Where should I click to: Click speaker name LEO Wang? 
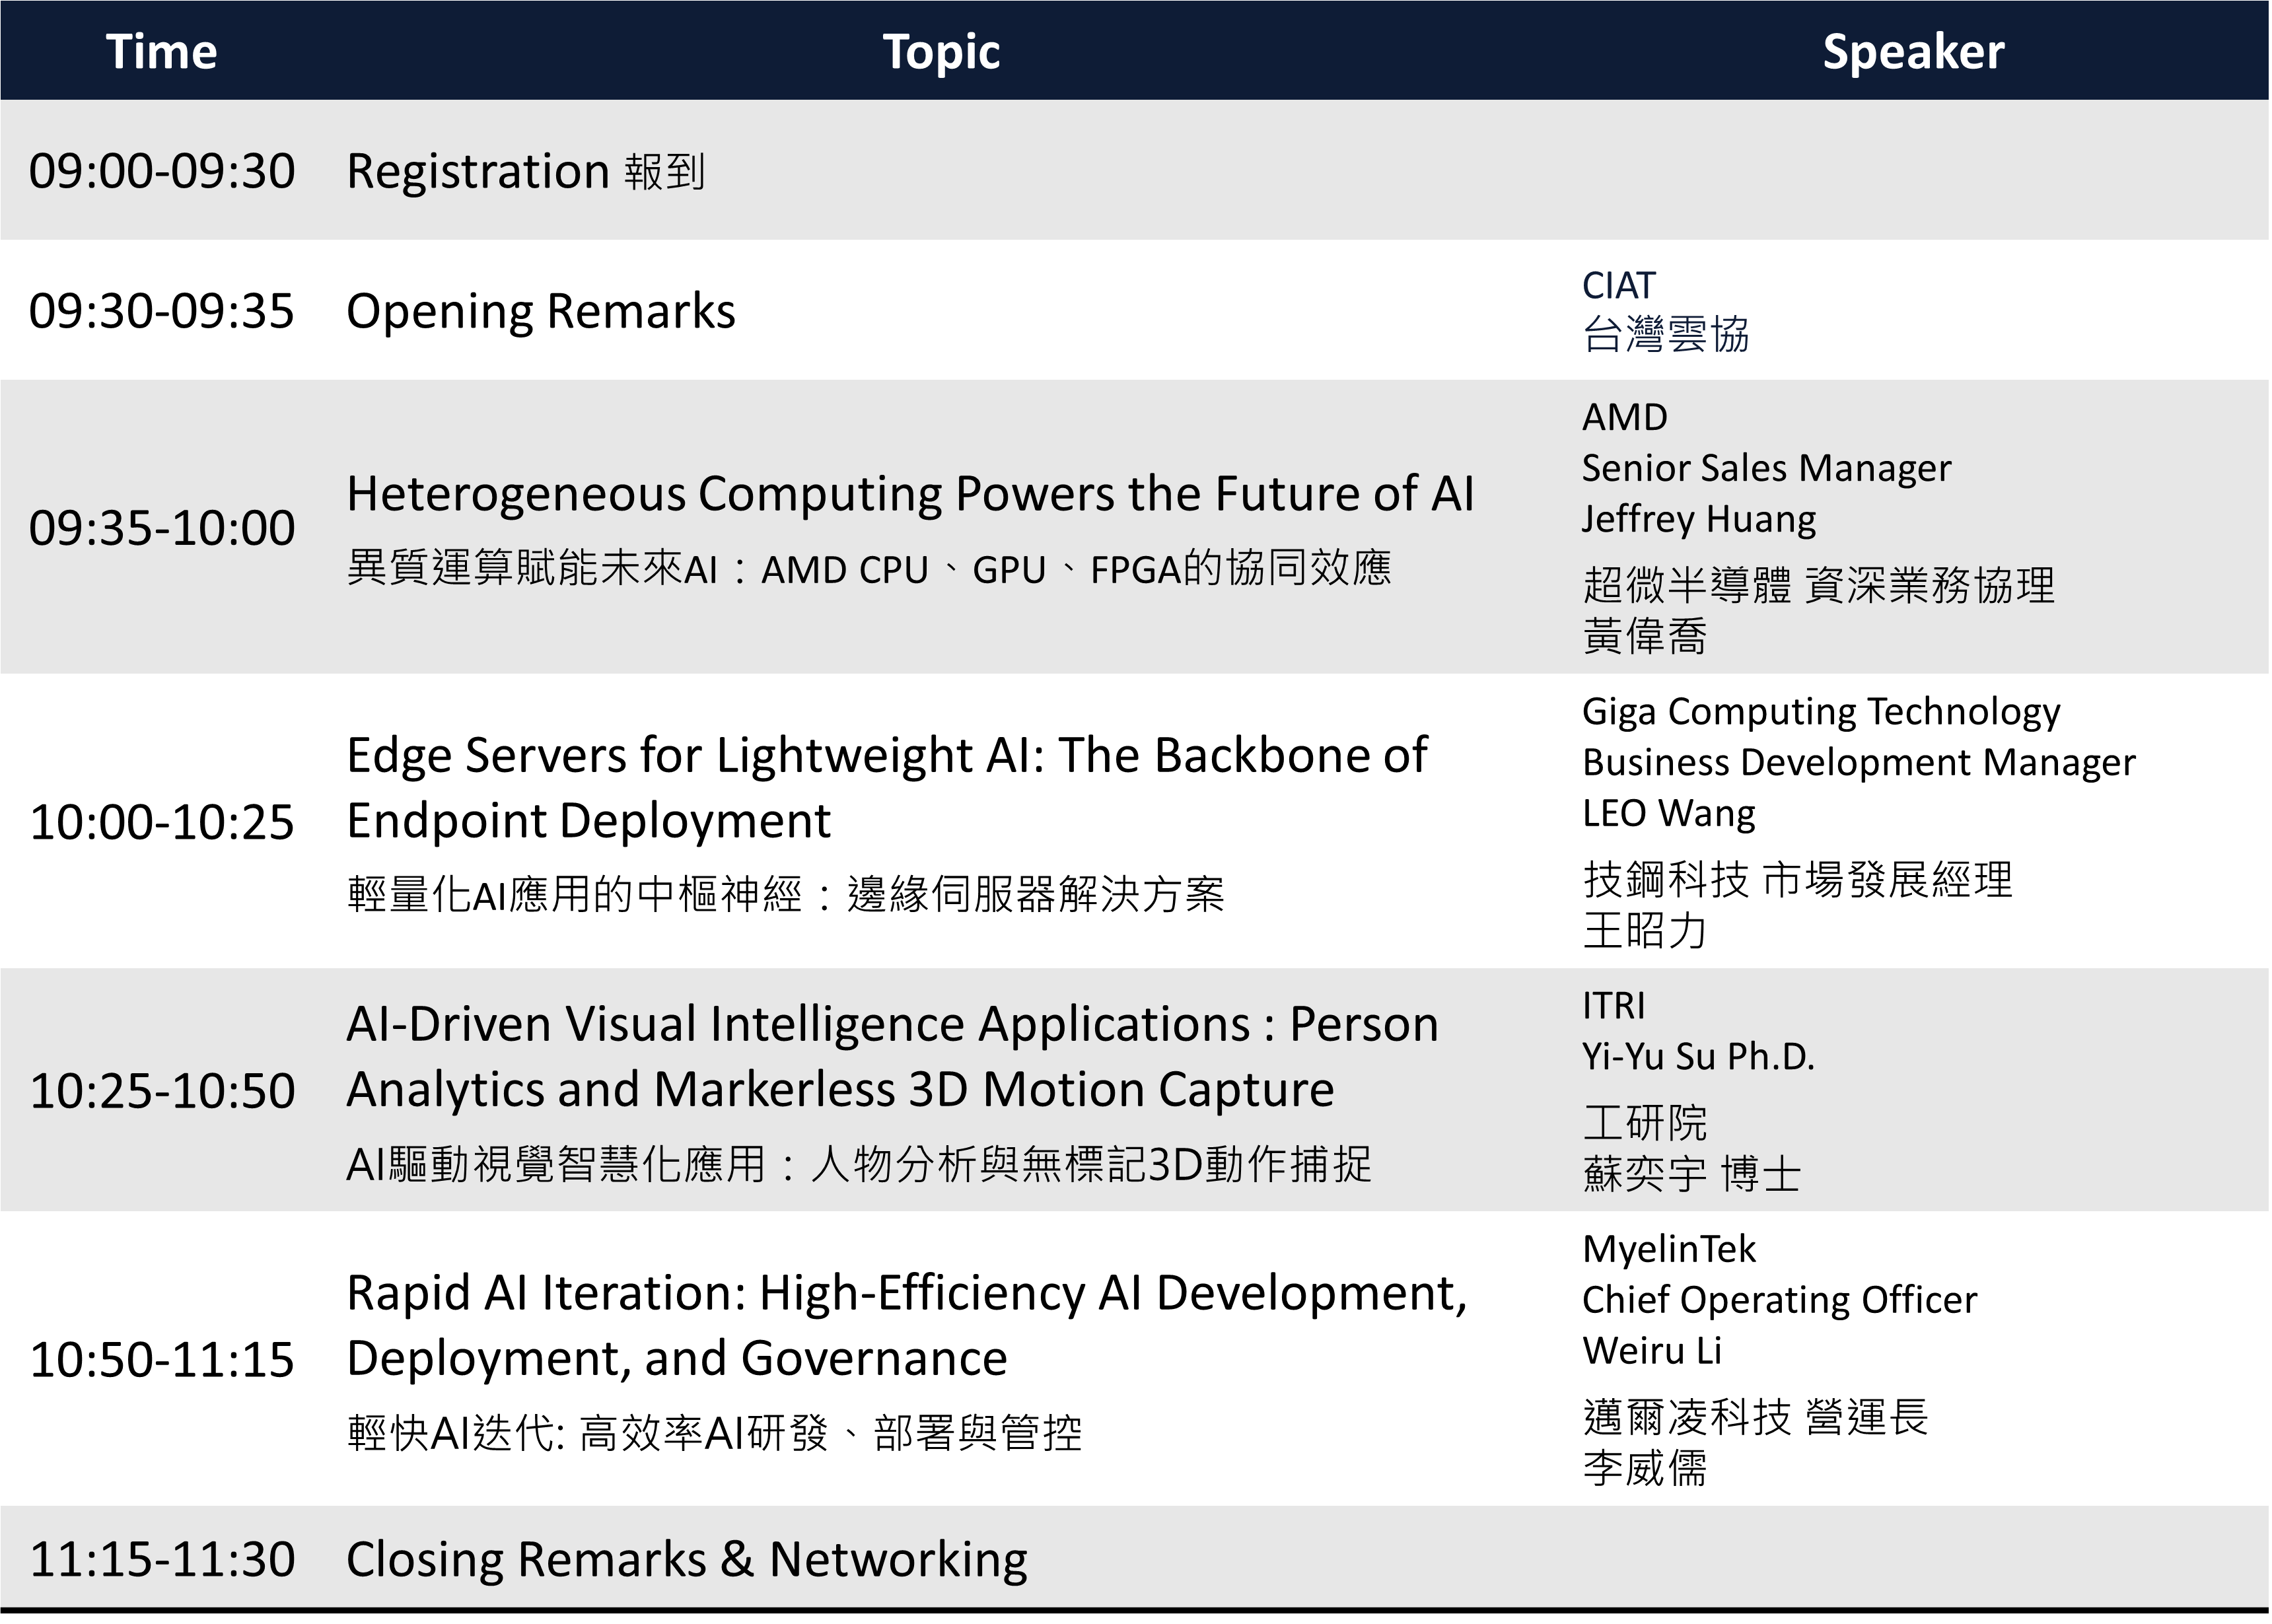click(1668, 813)
